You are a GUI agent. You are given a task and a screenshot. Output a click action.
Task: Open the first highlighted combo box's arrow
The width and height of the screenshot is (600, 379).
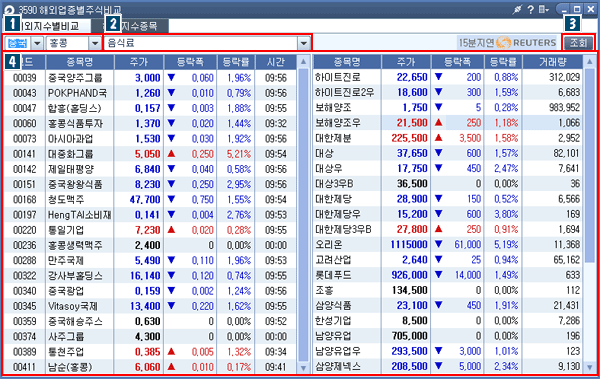[x=37, y=43]
